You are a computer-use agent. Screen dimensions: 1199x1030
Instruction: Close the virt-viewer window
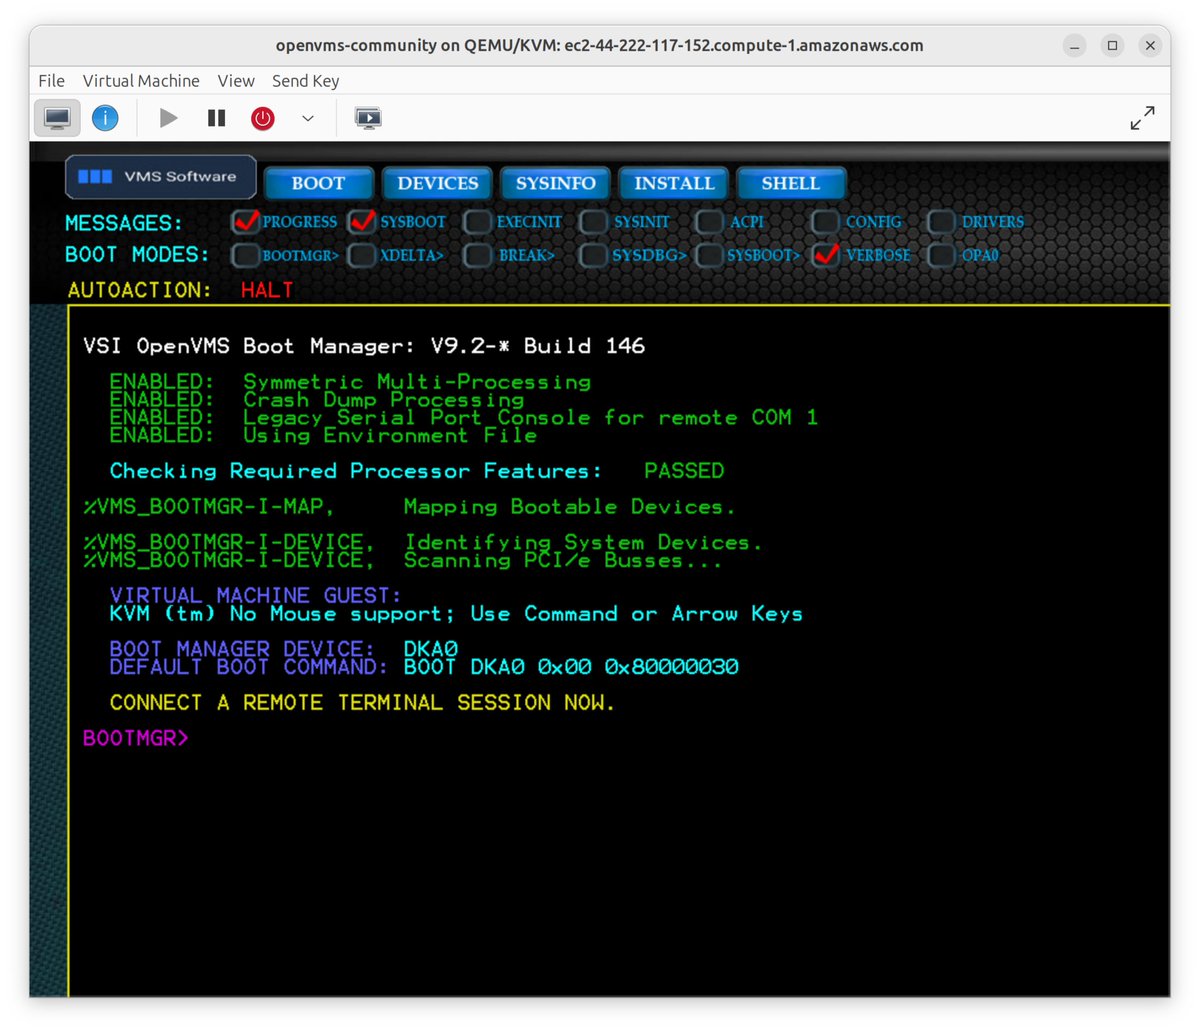[x=1150, y=46]
